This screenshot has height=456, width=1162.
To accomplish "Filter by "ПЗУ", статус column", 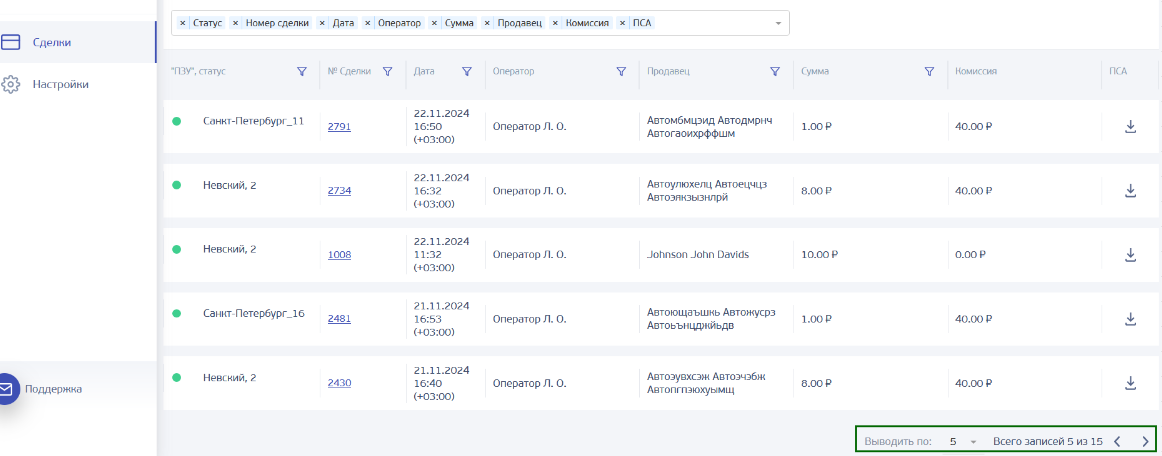I will pyautogui.click(x=302, y=72).
